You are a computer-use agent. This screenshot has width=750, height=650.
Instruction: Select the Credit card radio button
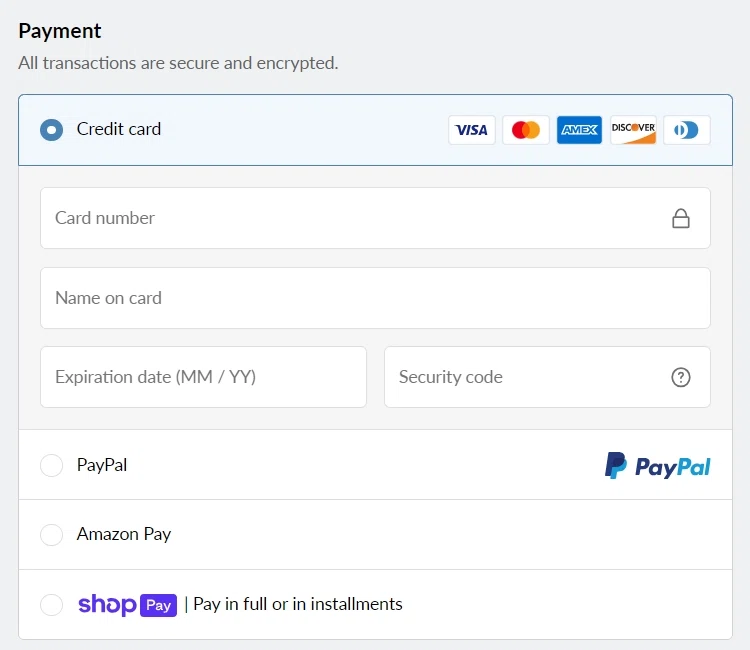click(x=51, y=130)
